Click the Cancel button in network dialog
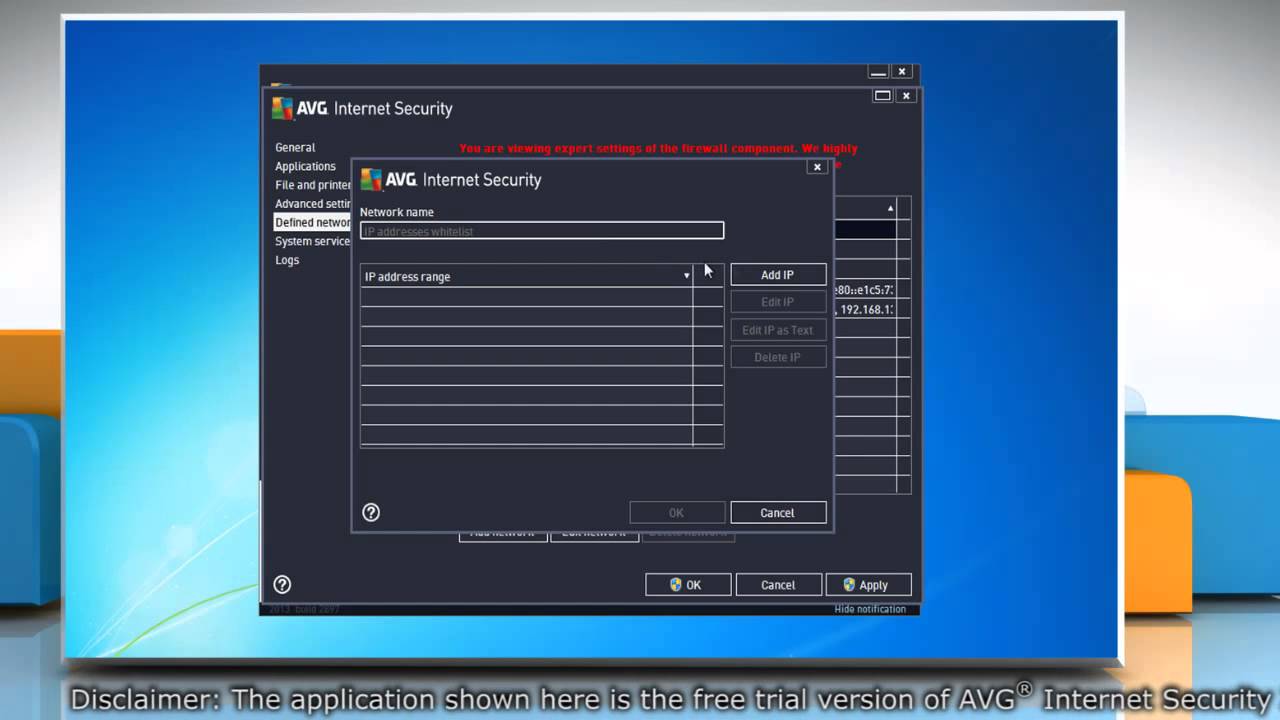1280x720 pixels. (x=778, y=513)
